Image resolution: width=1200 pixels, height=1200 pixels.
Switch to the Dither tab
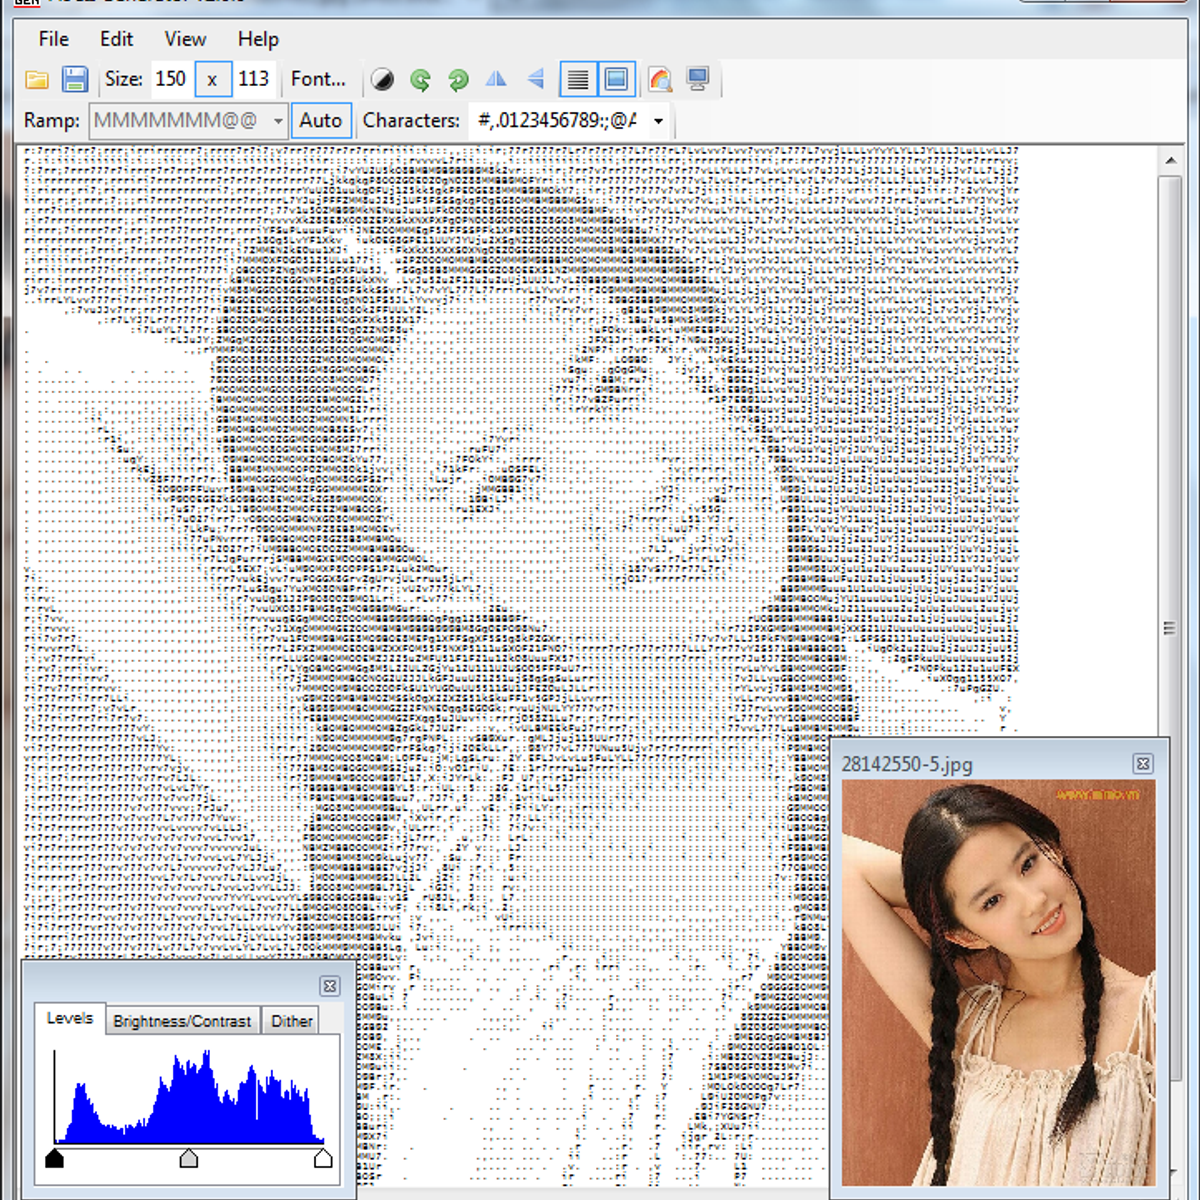[291, 1020]
